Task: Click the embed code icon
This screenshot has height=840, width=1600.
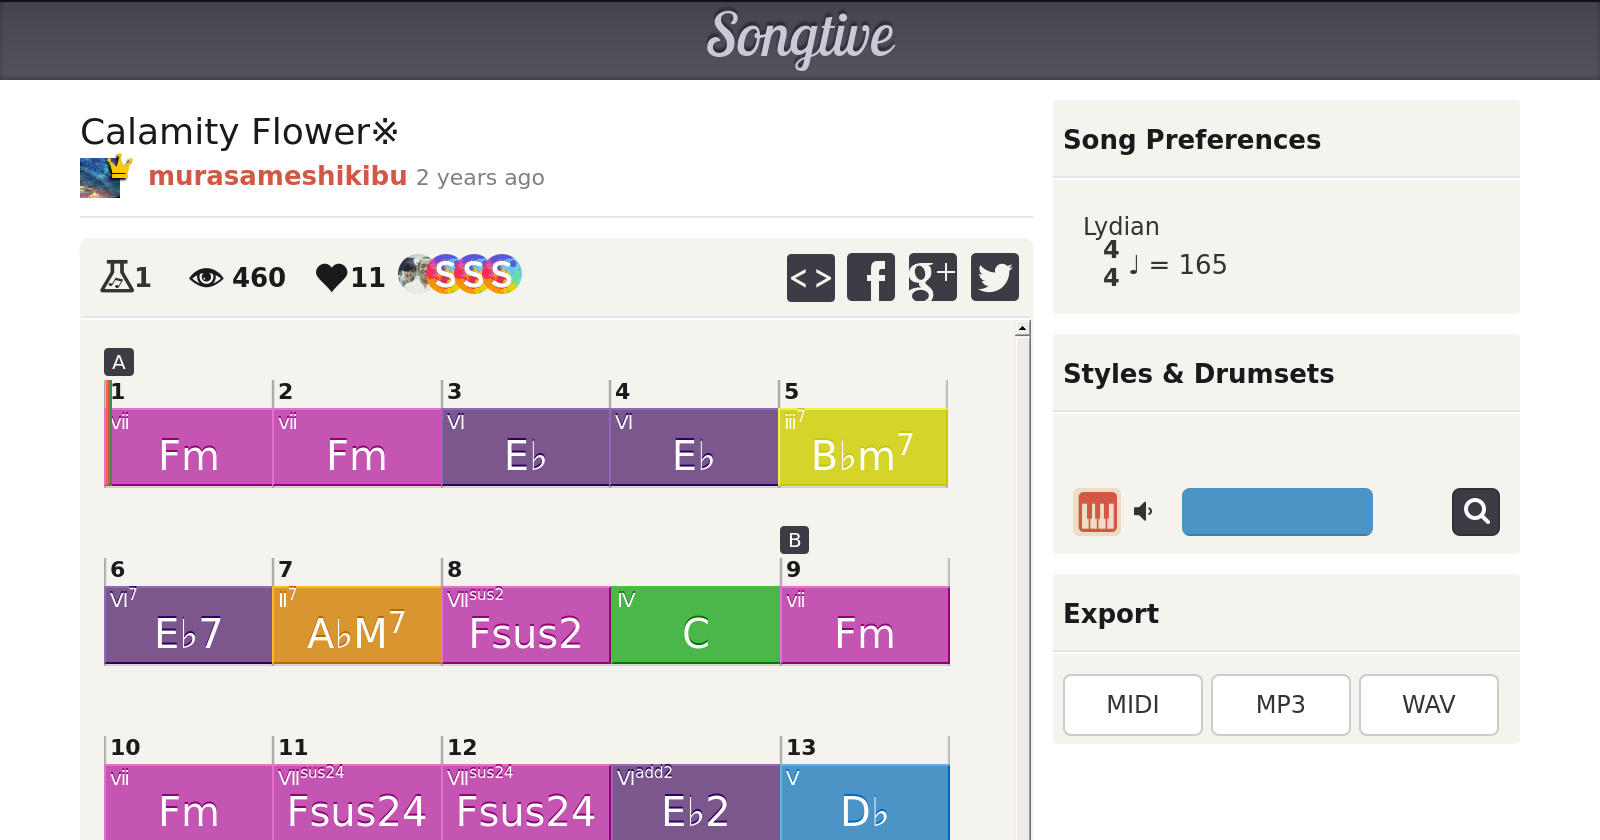Action: coord(810,277)
